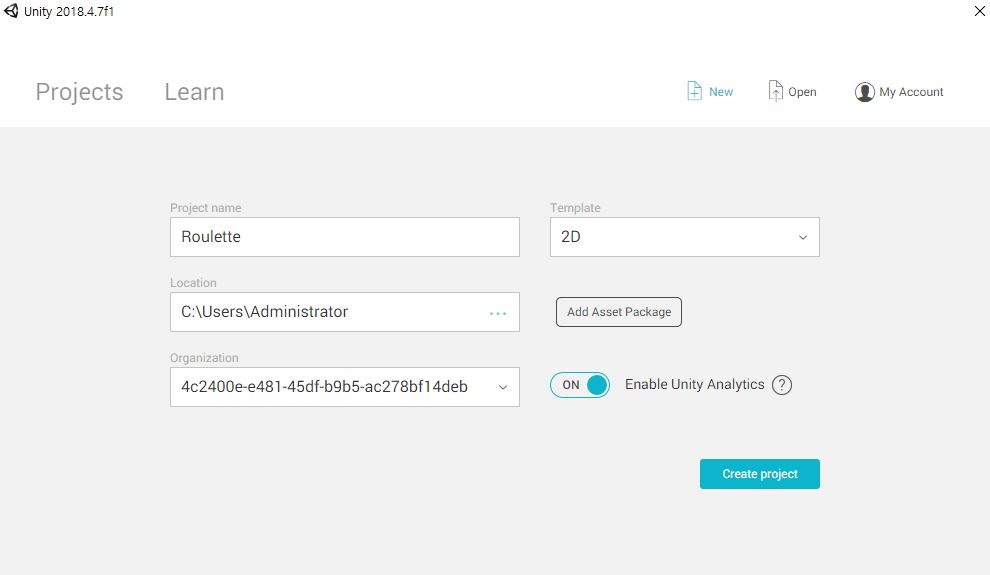Open the Enable Unity Analytics help question mark
Image resolution: width=990 pixels, height=575 pixels.
[x=782, y=385]
